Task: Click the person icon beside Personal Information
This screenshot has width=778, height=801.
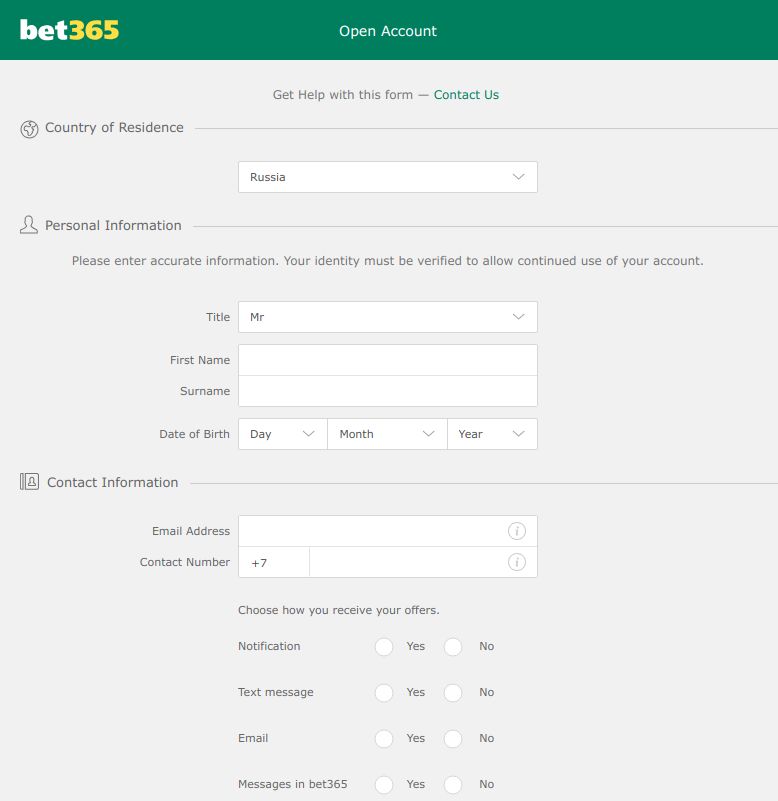Action: coord(27,225)
